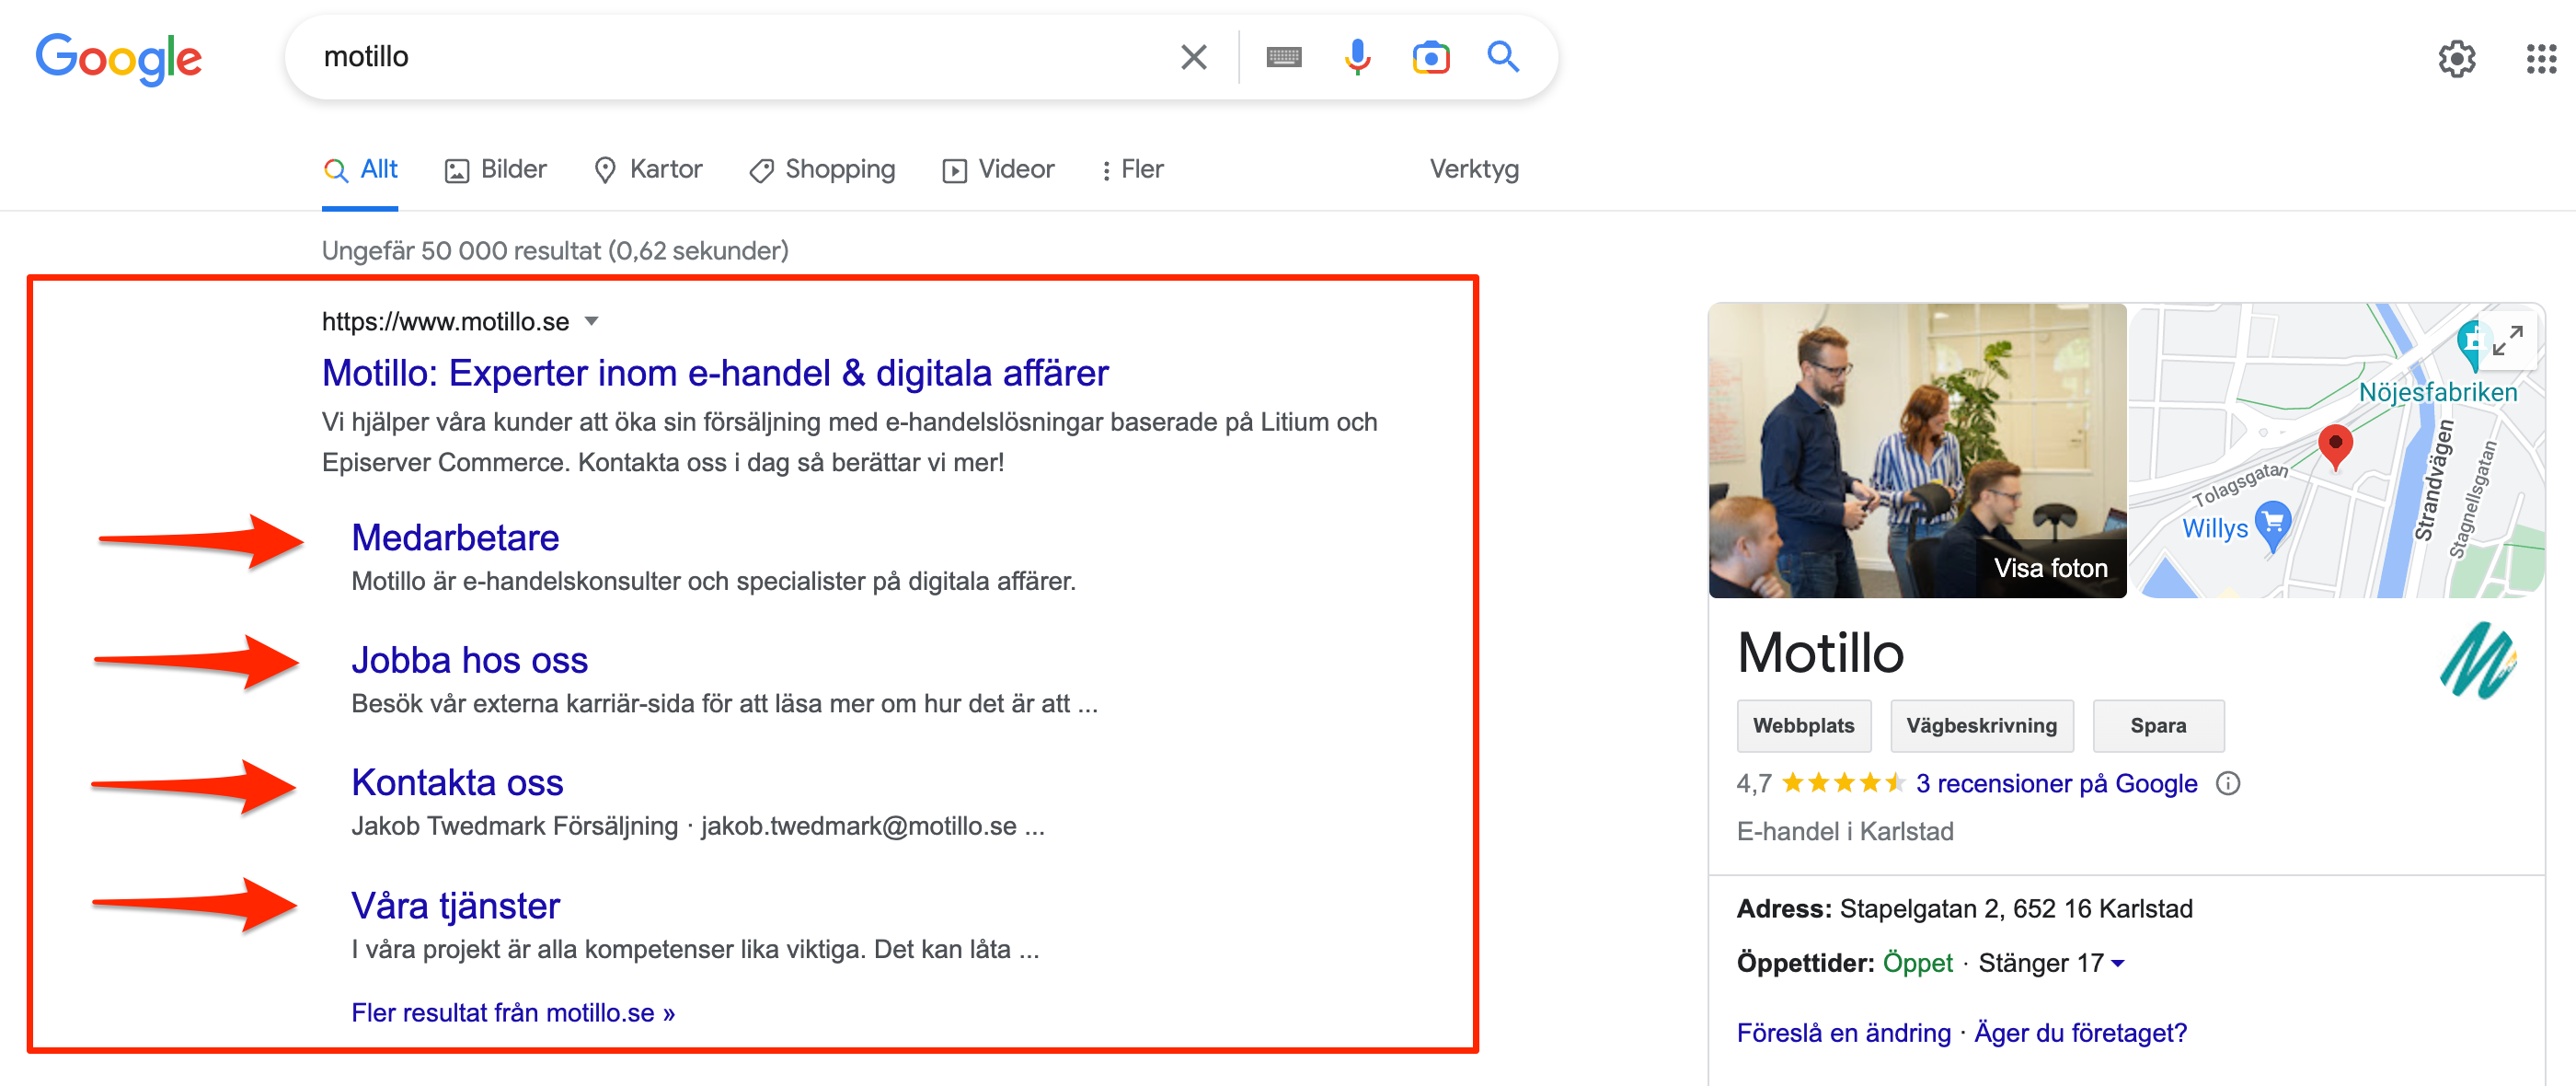
Task: Click the Ungefär 50 000 resultat text
Action: (x=555, y=250)
